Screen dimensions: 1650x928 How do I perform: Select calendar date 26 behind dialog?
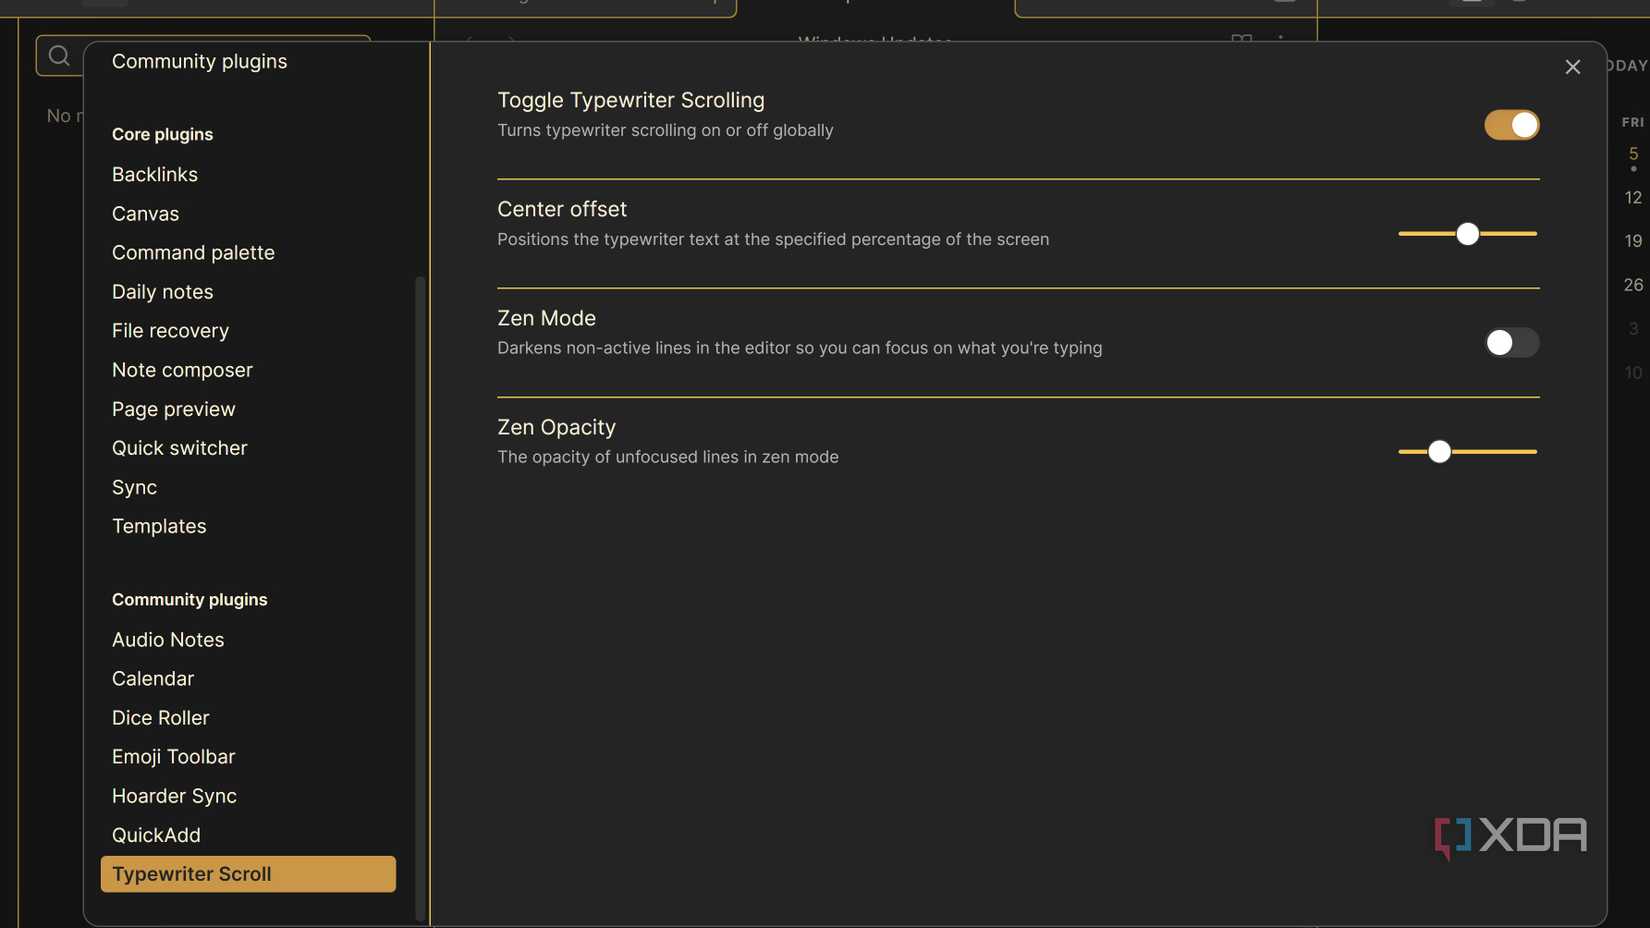tap(1633, 285)
